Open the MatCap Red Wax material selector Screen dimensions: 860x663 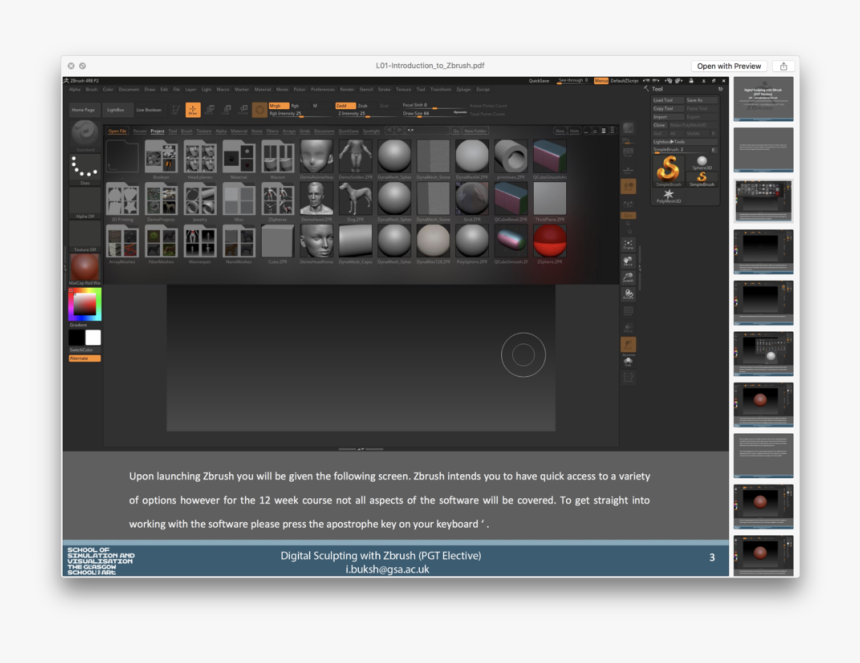coord(85,269)
